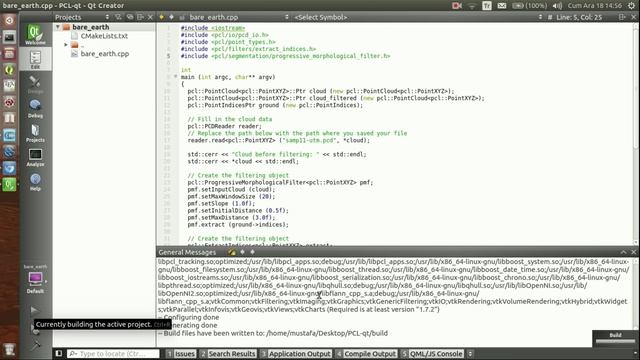Open the Application Output pane

(x=296, y=353)
